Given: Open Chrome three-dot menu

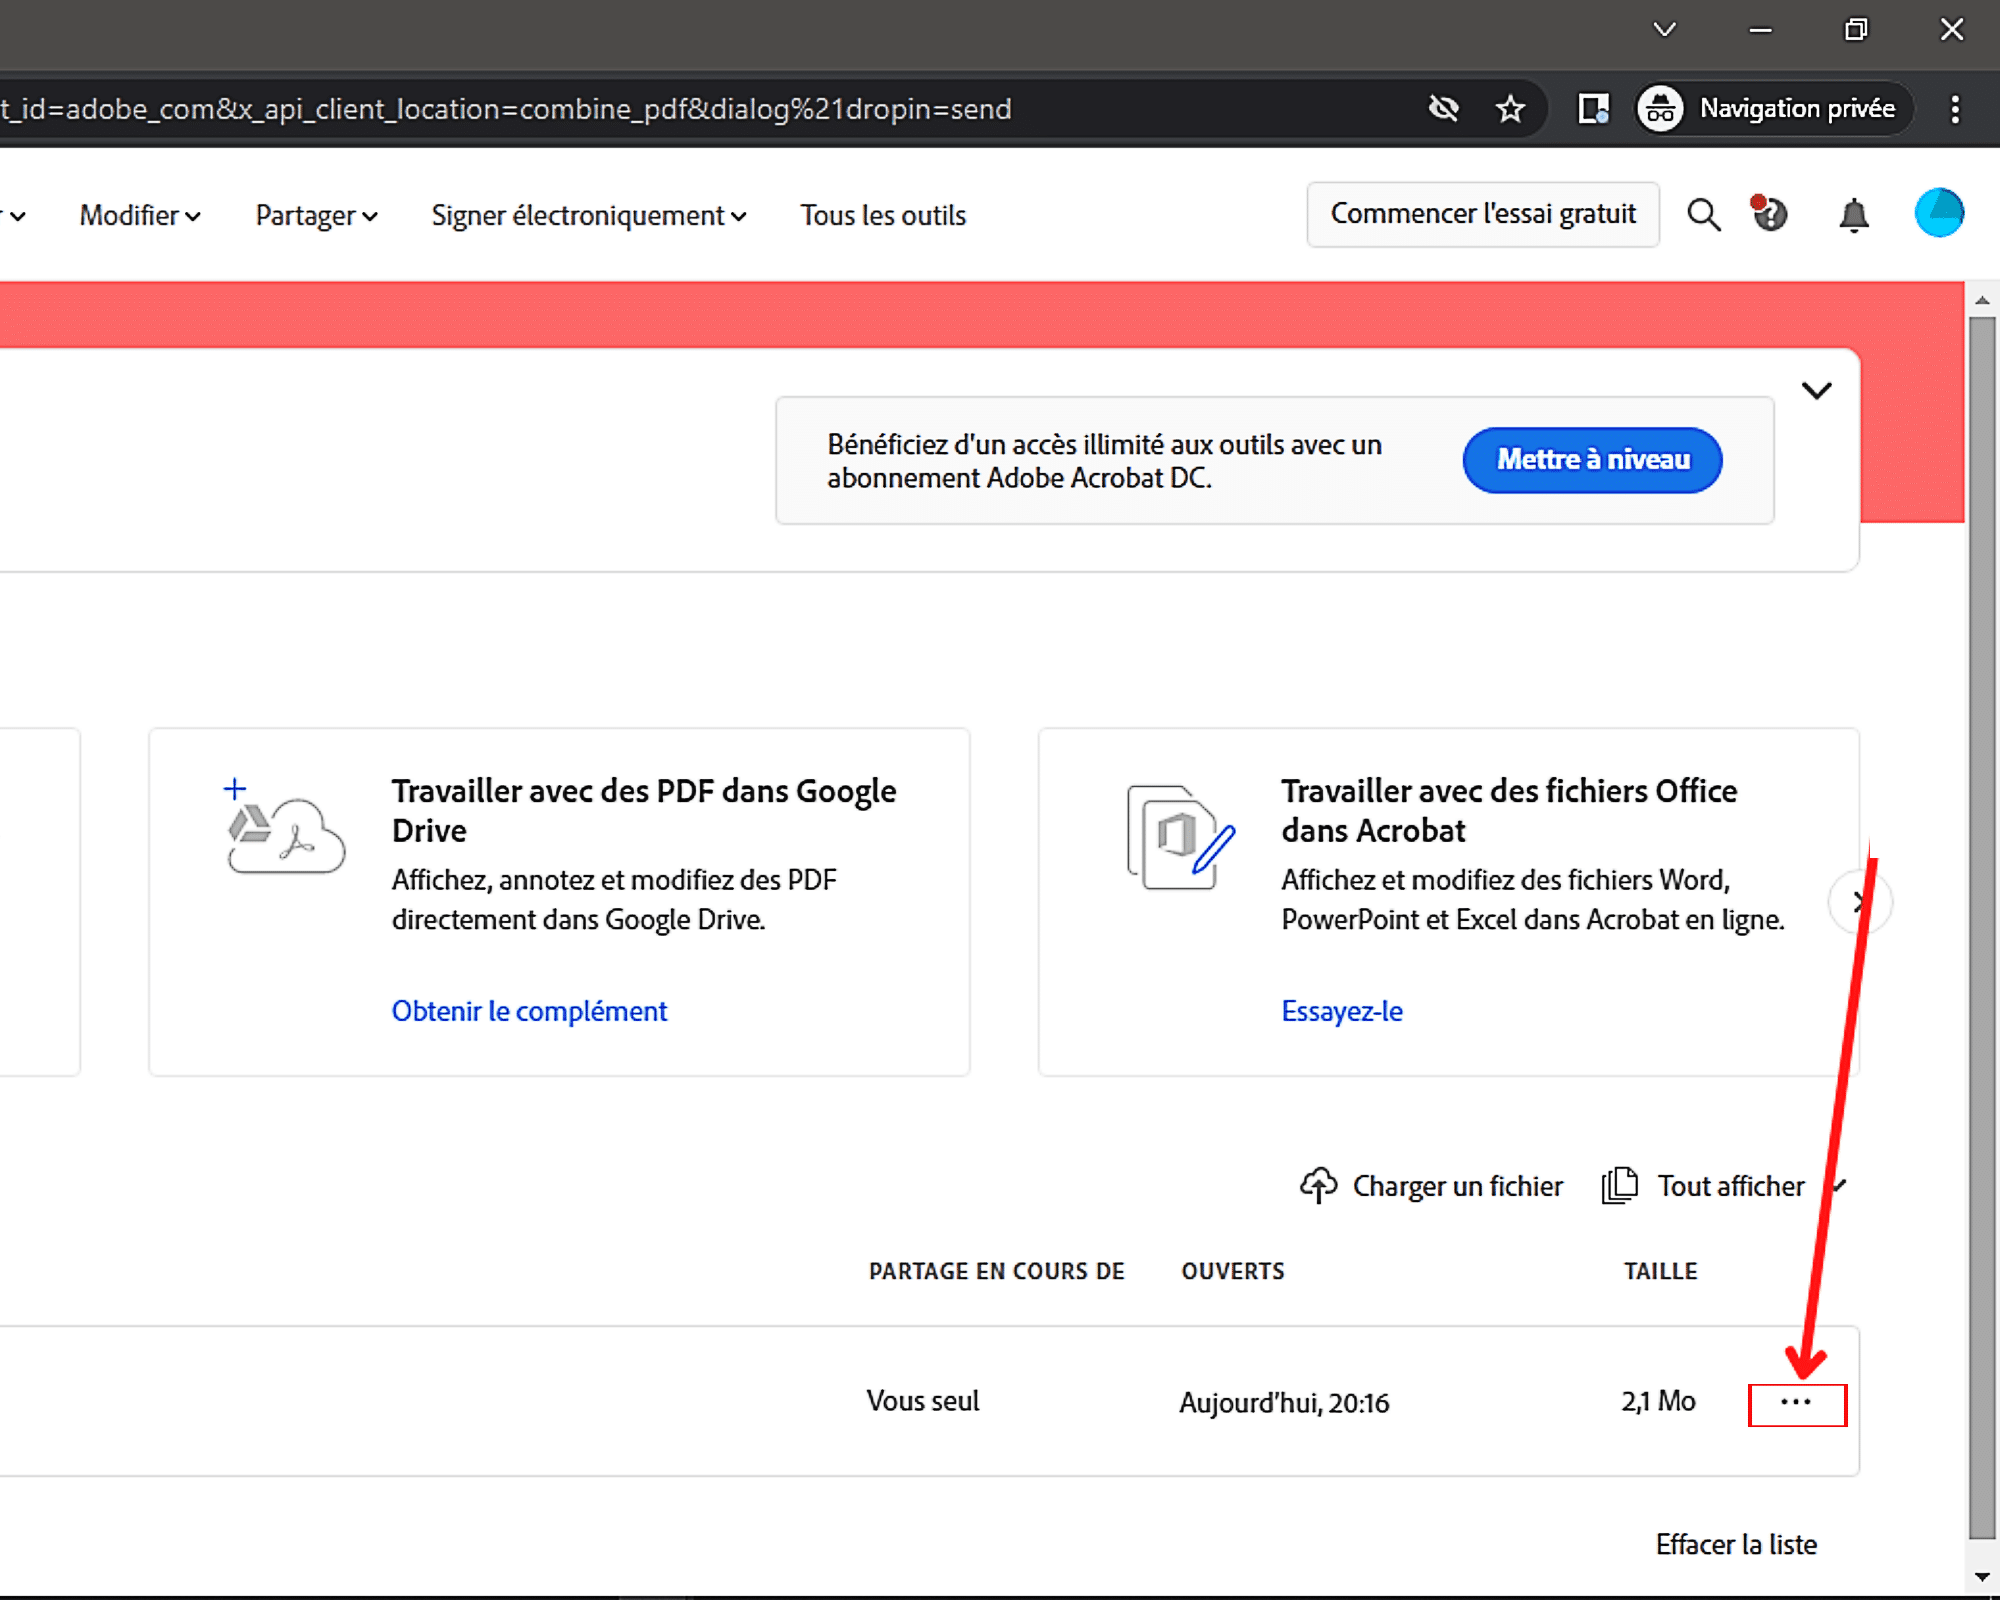Looking at the screenshot, I should pos(1955,108).
